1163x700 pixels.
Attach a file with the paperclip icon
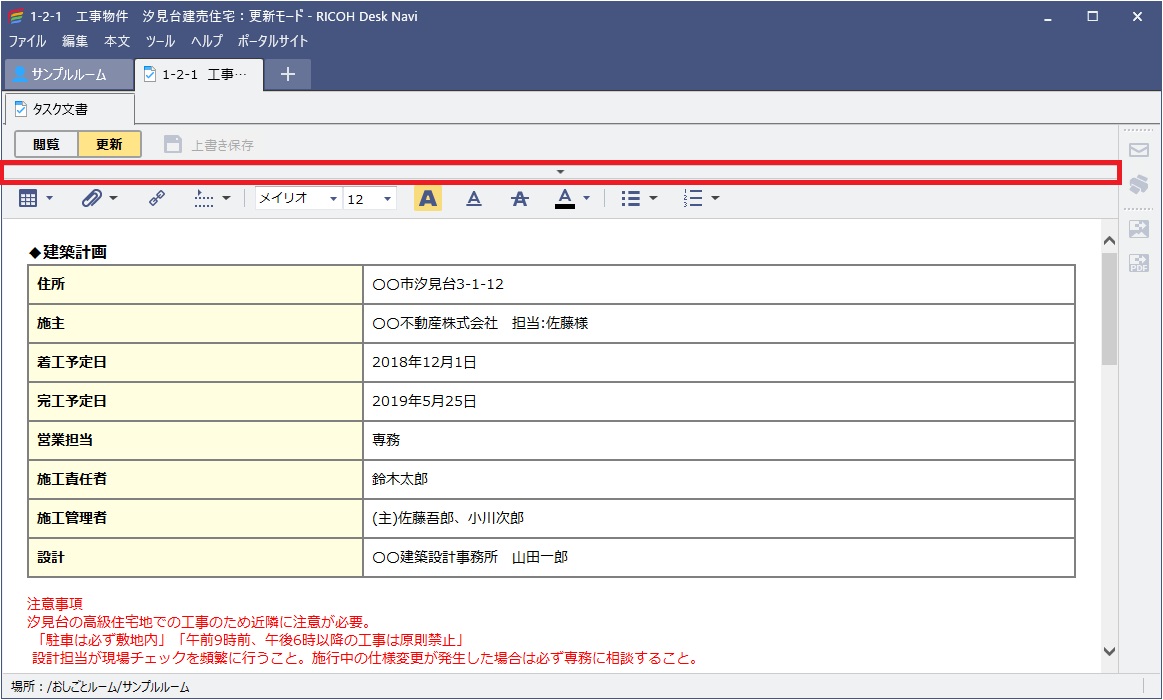(93, 198)
